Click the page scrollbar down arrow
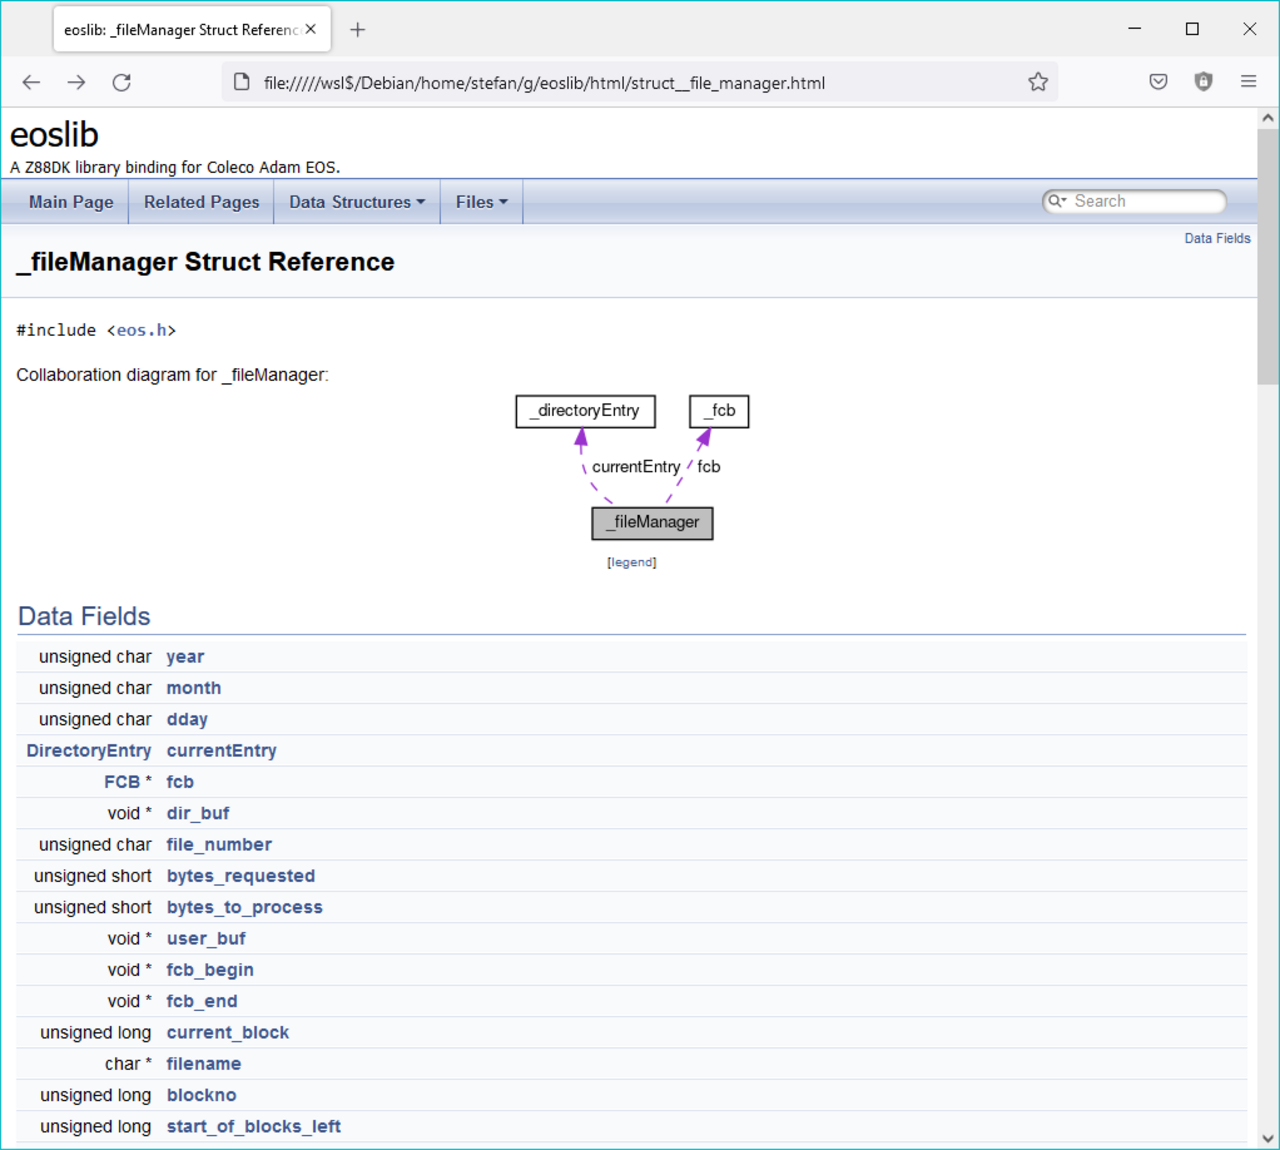The width and height of the screenshot is (1280, 1150). click(x=1268, y=1138)
